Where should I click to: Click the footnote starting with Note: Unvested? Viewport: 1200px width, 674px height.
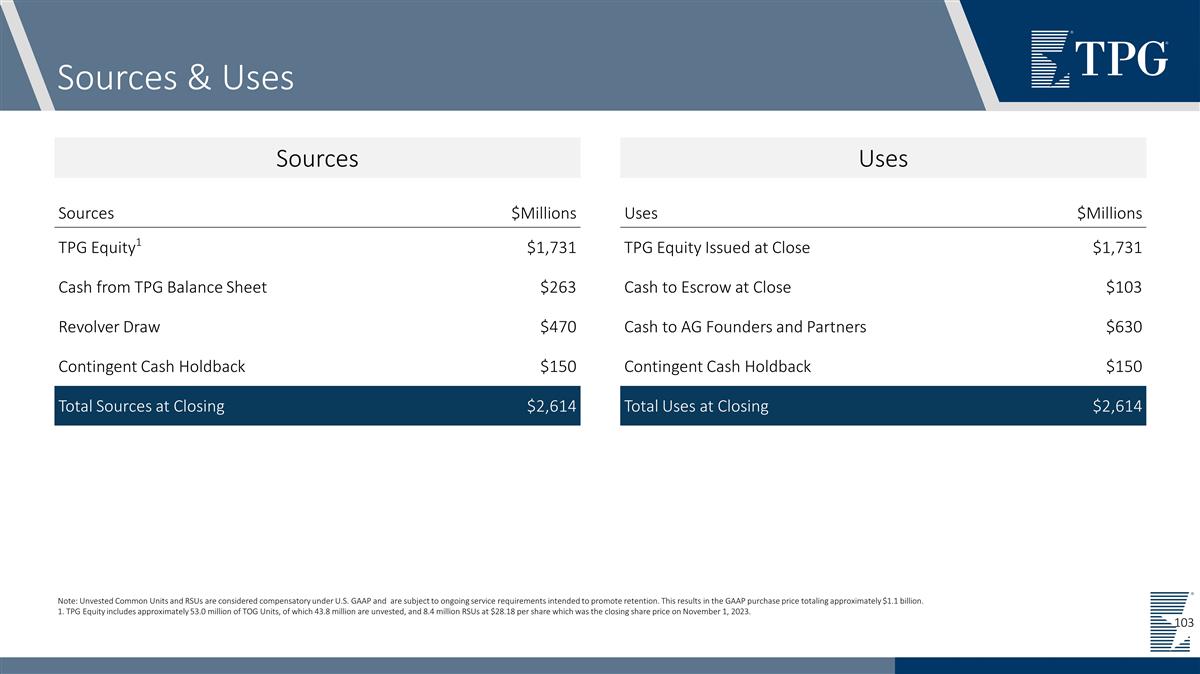click(490, 601)
